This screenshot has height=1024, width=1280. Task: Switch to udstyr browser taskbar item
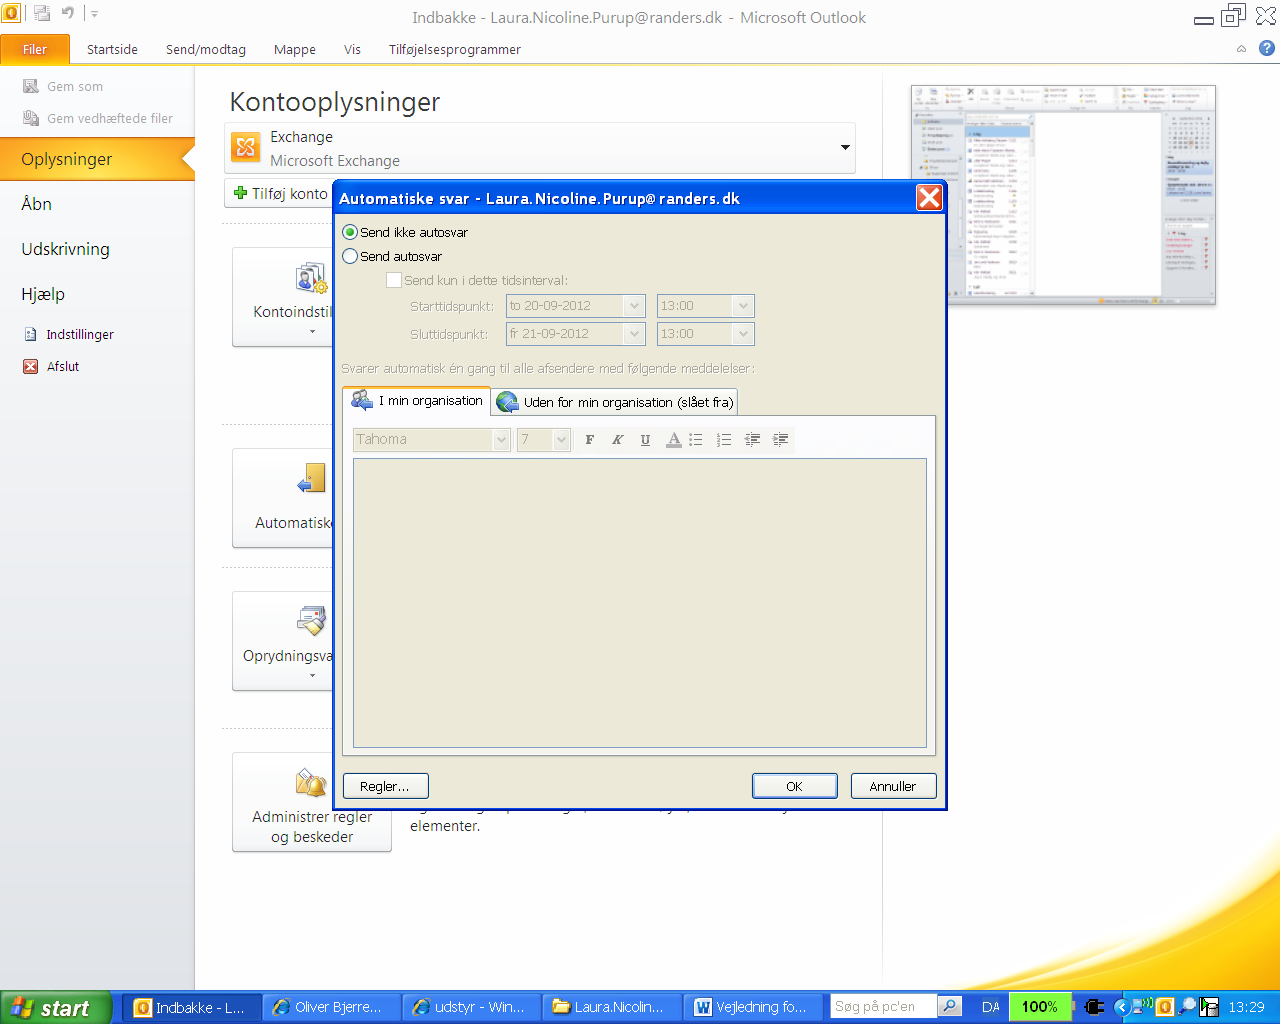[472, 1007]
